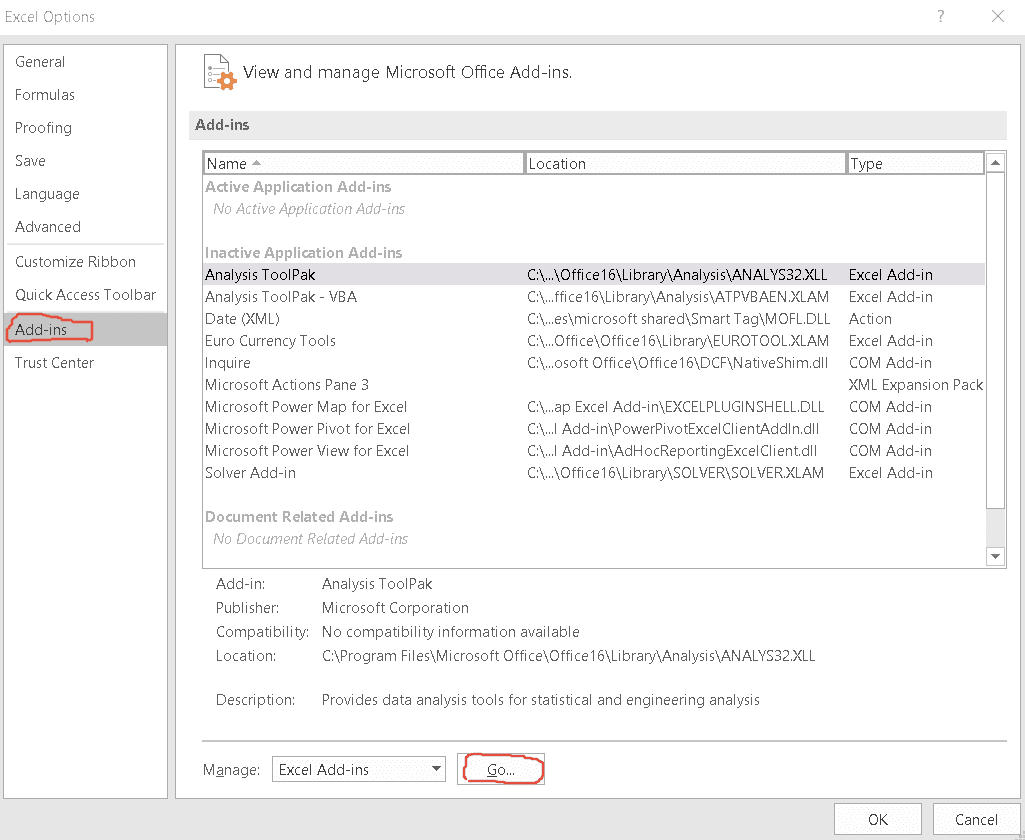Click the ANALYS32.XLL location cell

677,275
